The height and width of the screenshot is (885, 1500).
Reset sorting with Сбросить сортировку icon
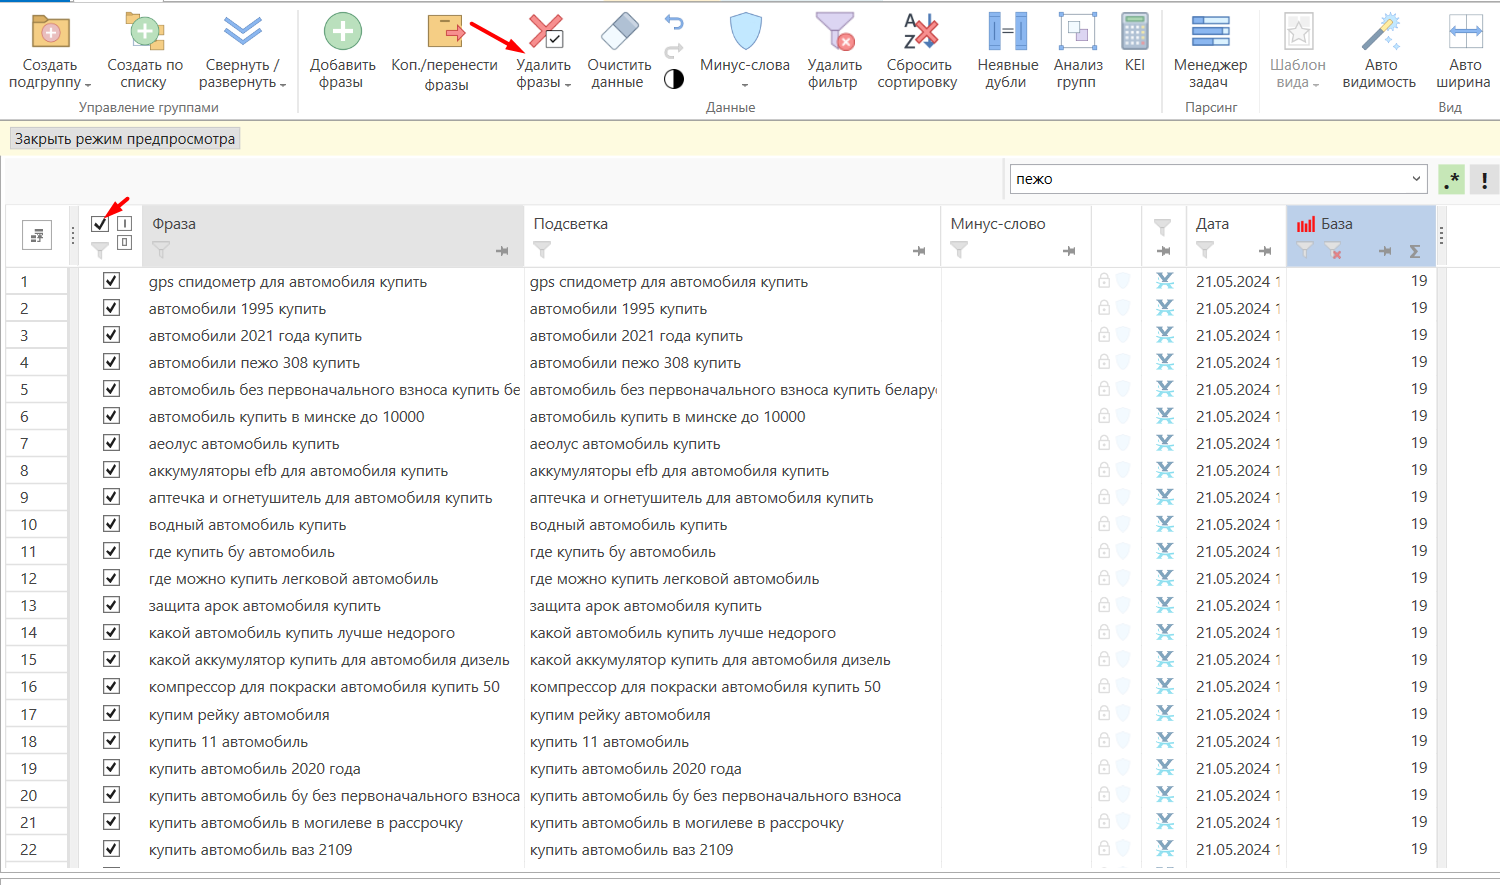(918, 31)
